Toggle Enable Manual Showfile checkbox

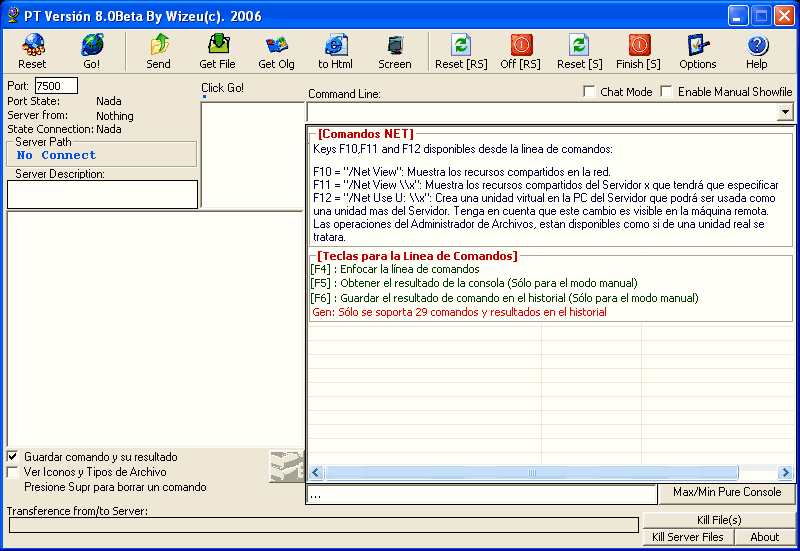(x=665, y=92)
